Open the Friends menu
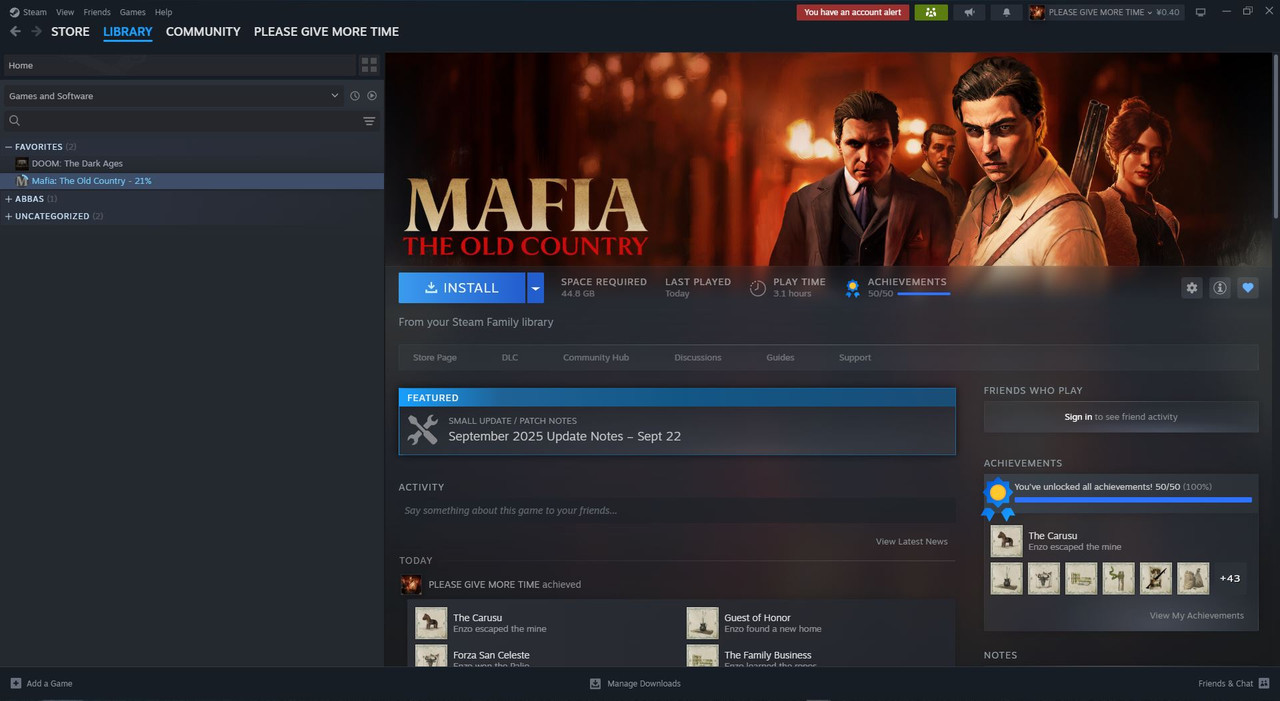Viewport: 1280px width, 701px height. [x=97, y=12]
